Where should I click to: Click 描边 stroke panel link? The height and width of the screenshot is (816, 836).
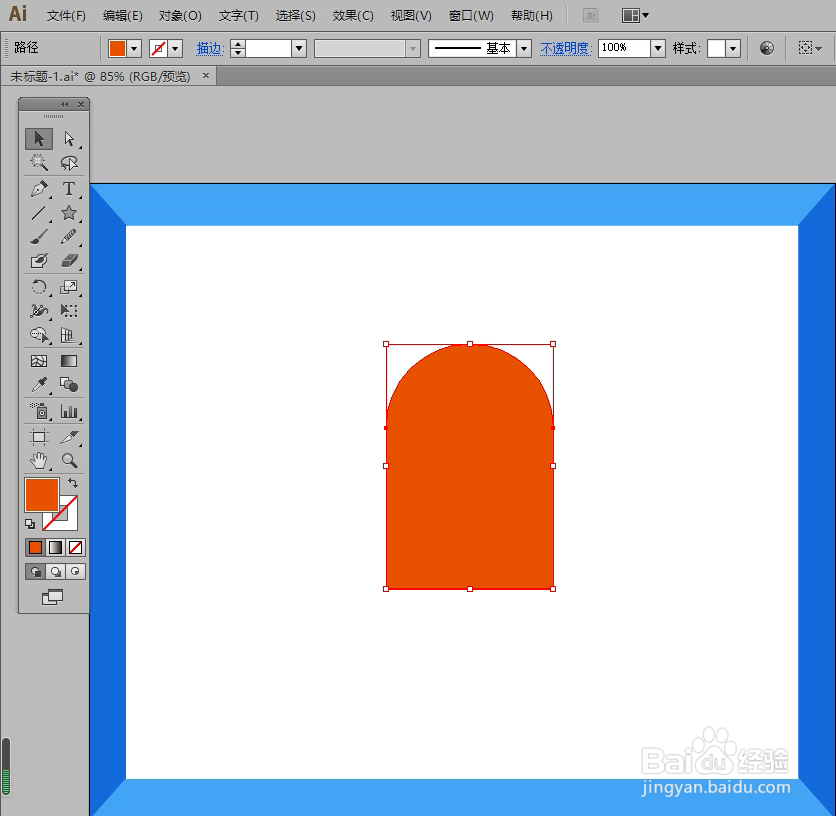click(x=210, y=49)
